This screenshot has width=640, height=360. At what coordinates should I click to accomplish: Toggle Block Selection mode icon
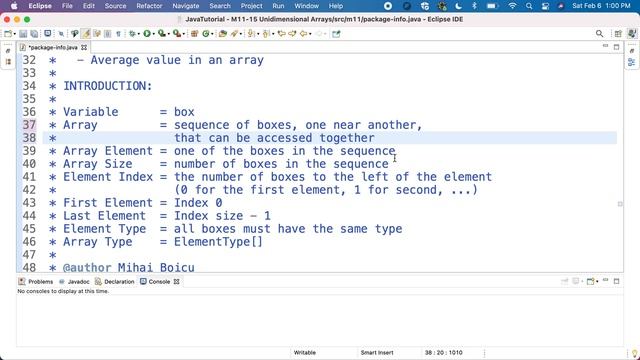[x=107, y=34]
